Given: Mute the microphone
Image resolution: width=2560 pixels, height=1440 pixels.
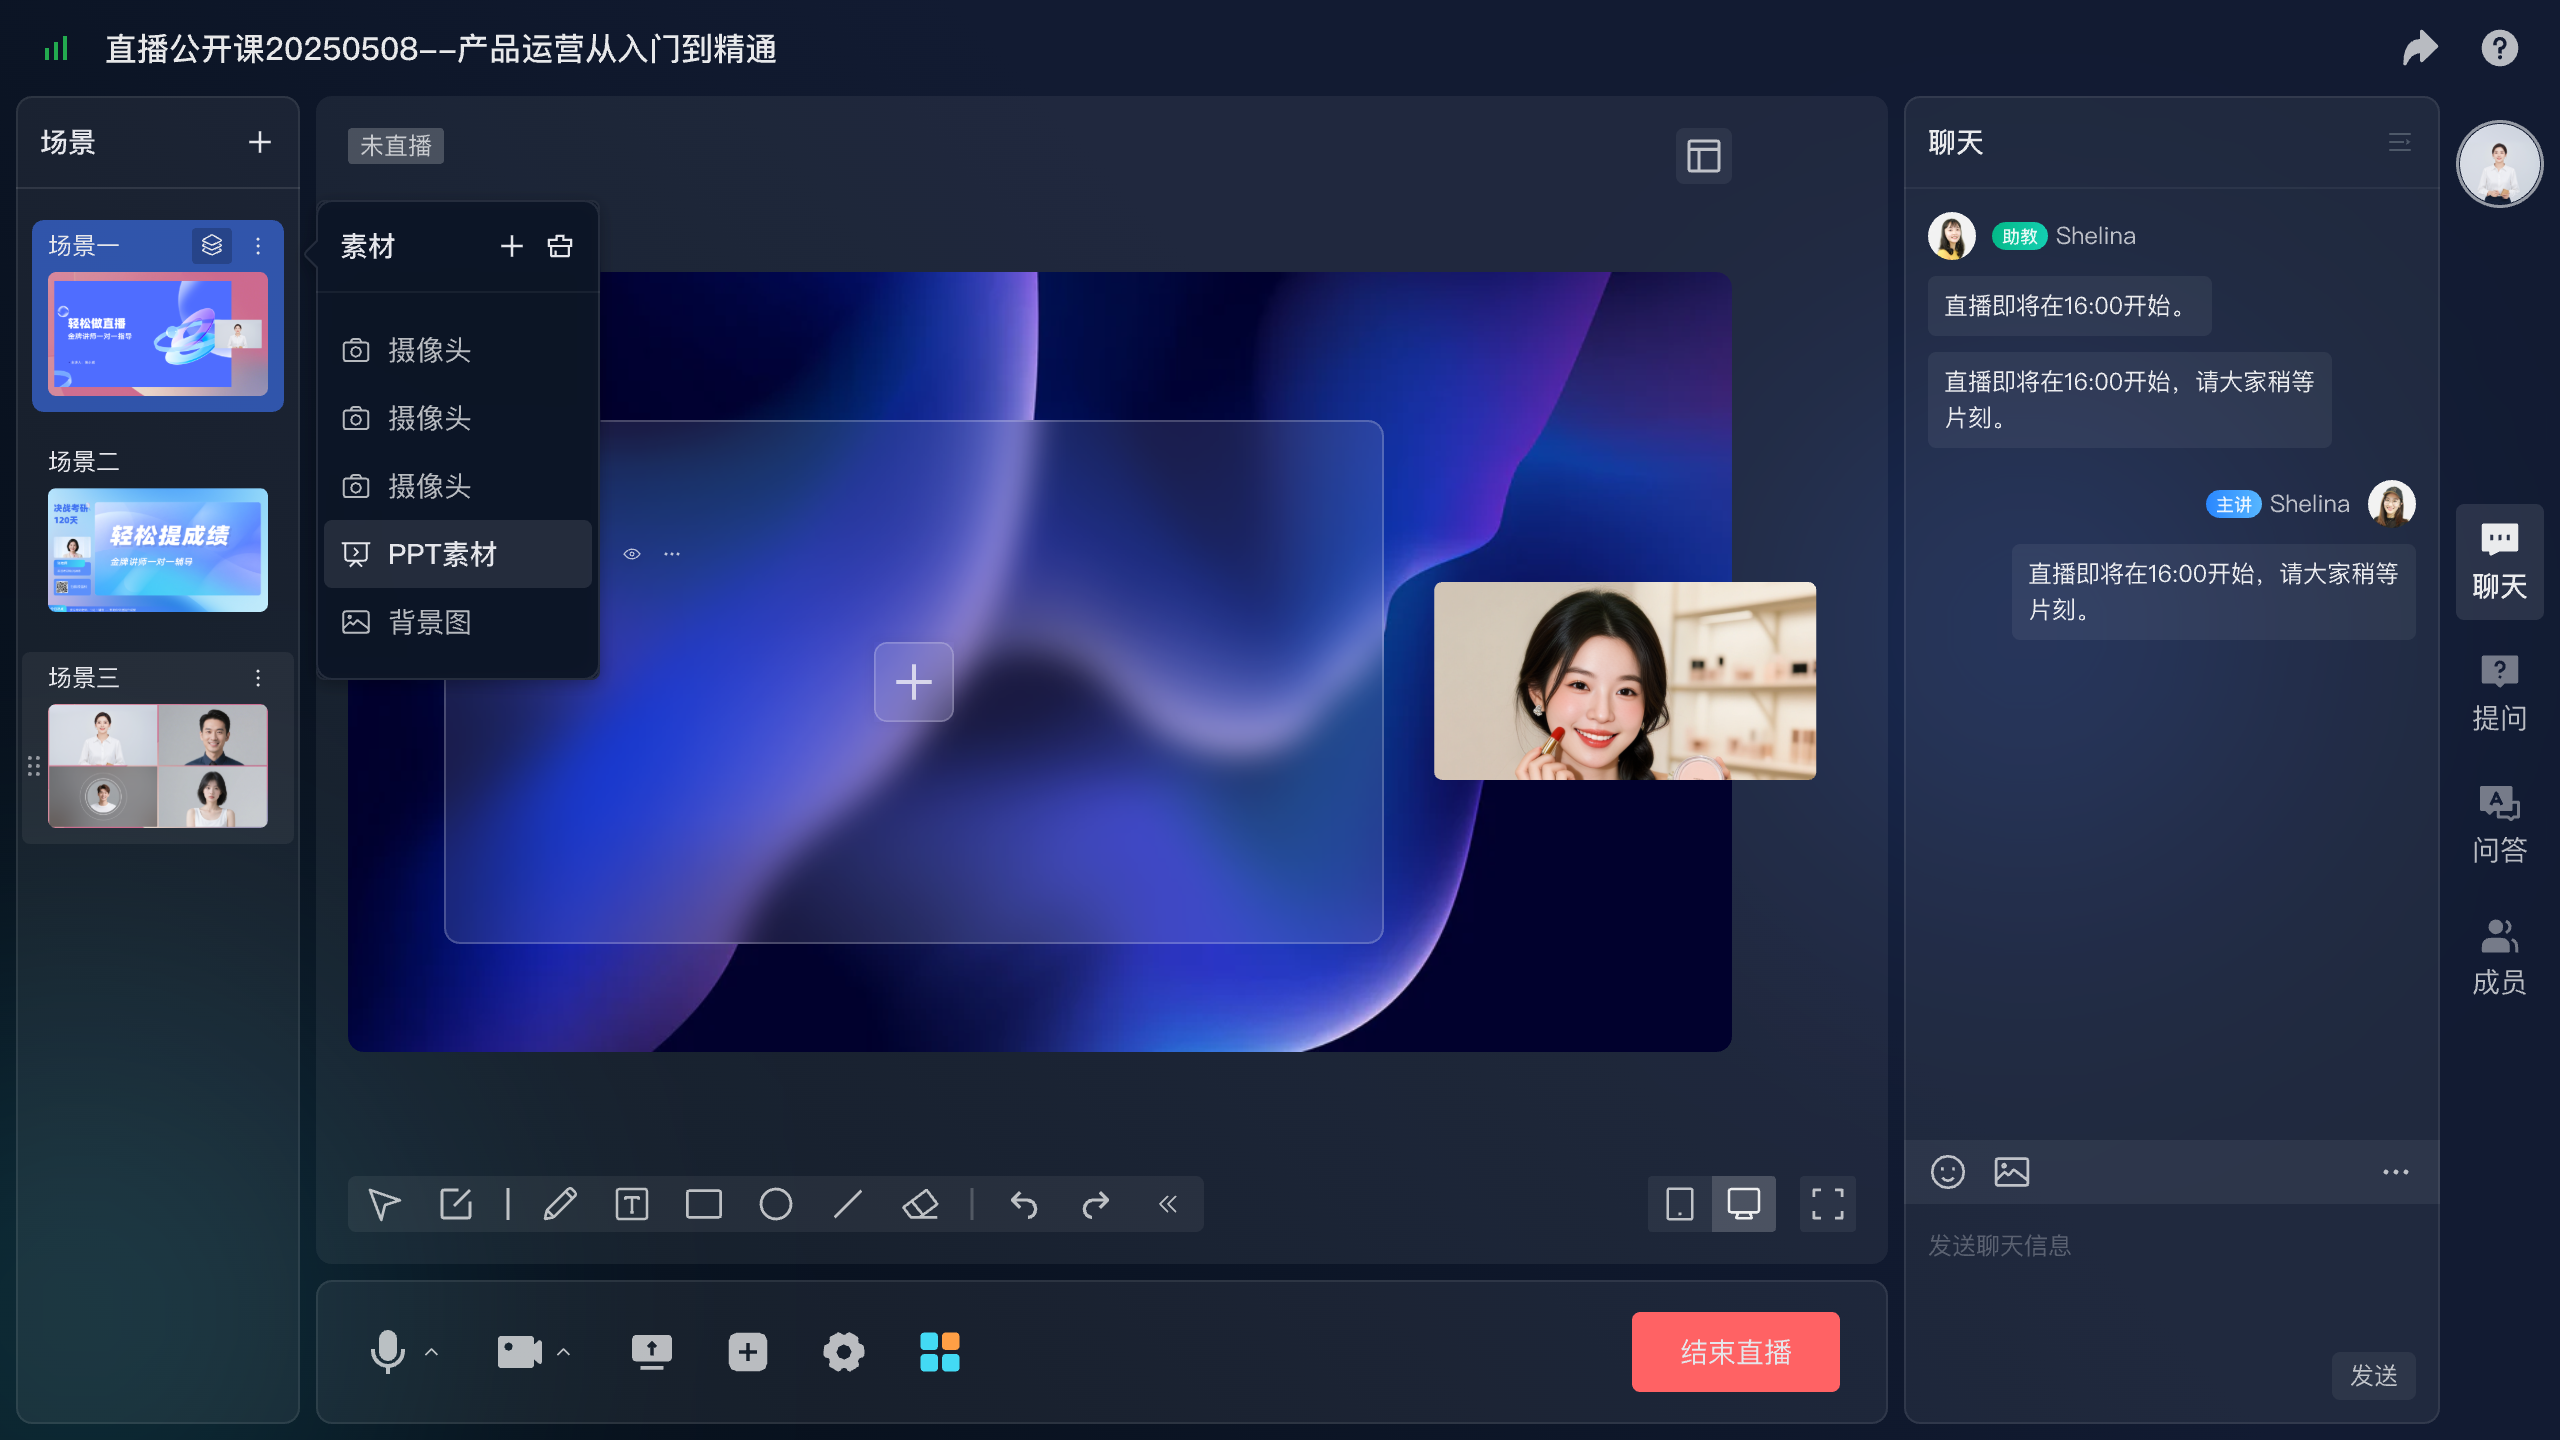Looking at the screenshot, I should tap(388, 1352).
